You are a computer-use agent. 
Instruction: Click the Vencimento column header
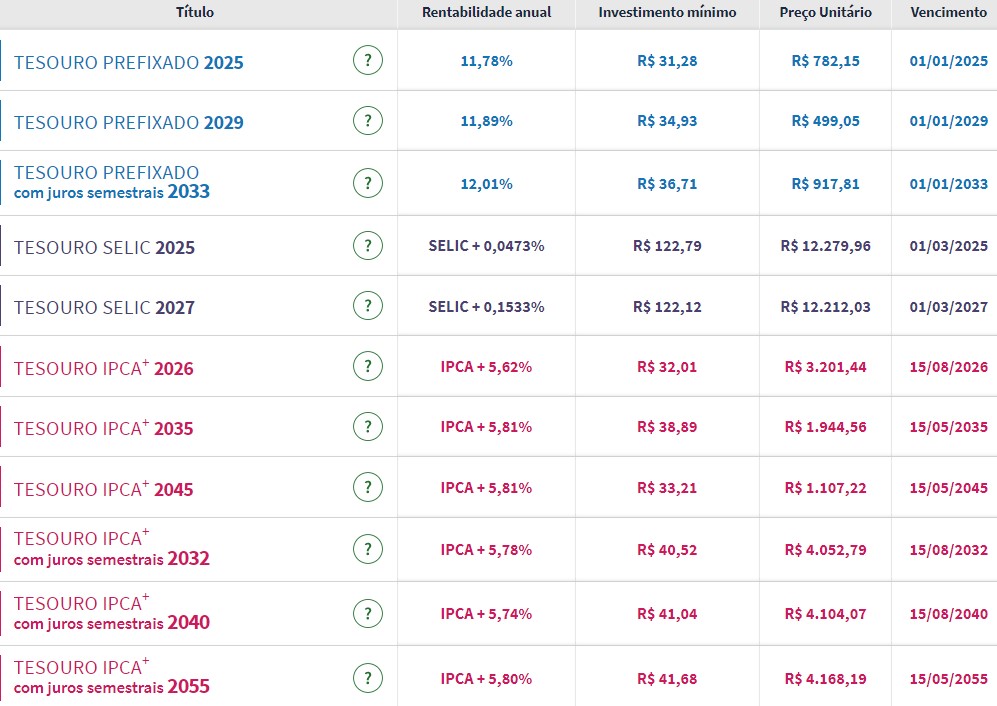tap(948, 13)
